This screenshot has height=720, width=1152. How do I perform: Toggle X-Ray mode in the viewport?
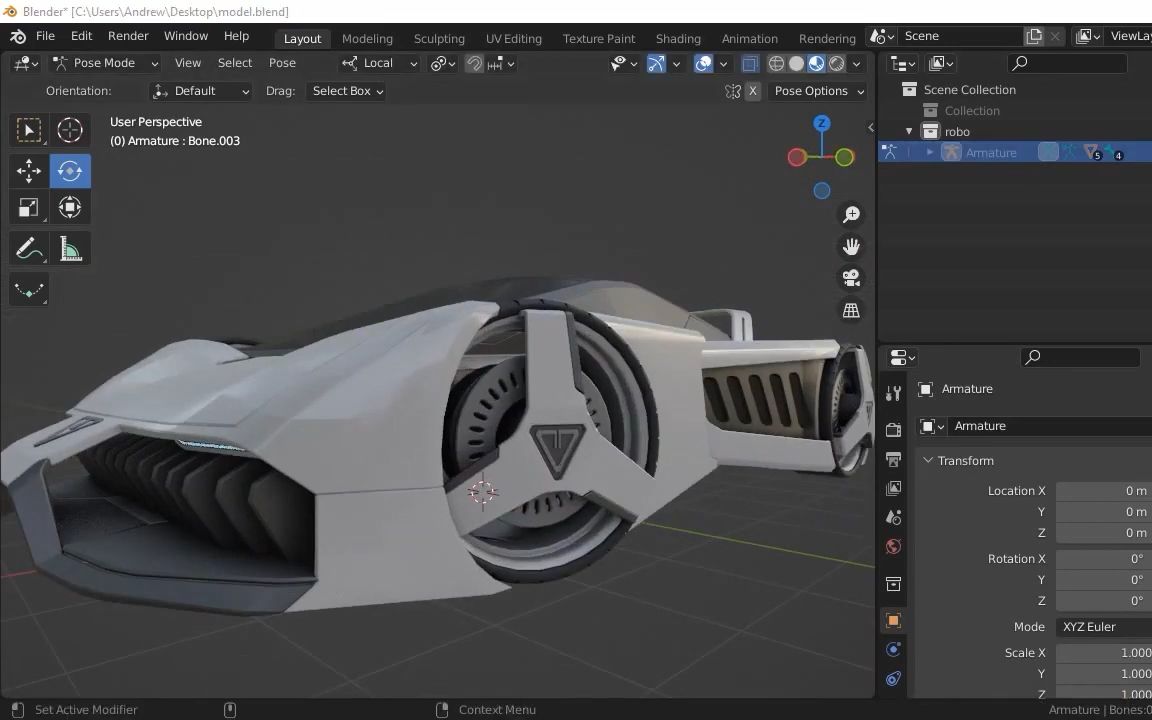tap(751, 63)
